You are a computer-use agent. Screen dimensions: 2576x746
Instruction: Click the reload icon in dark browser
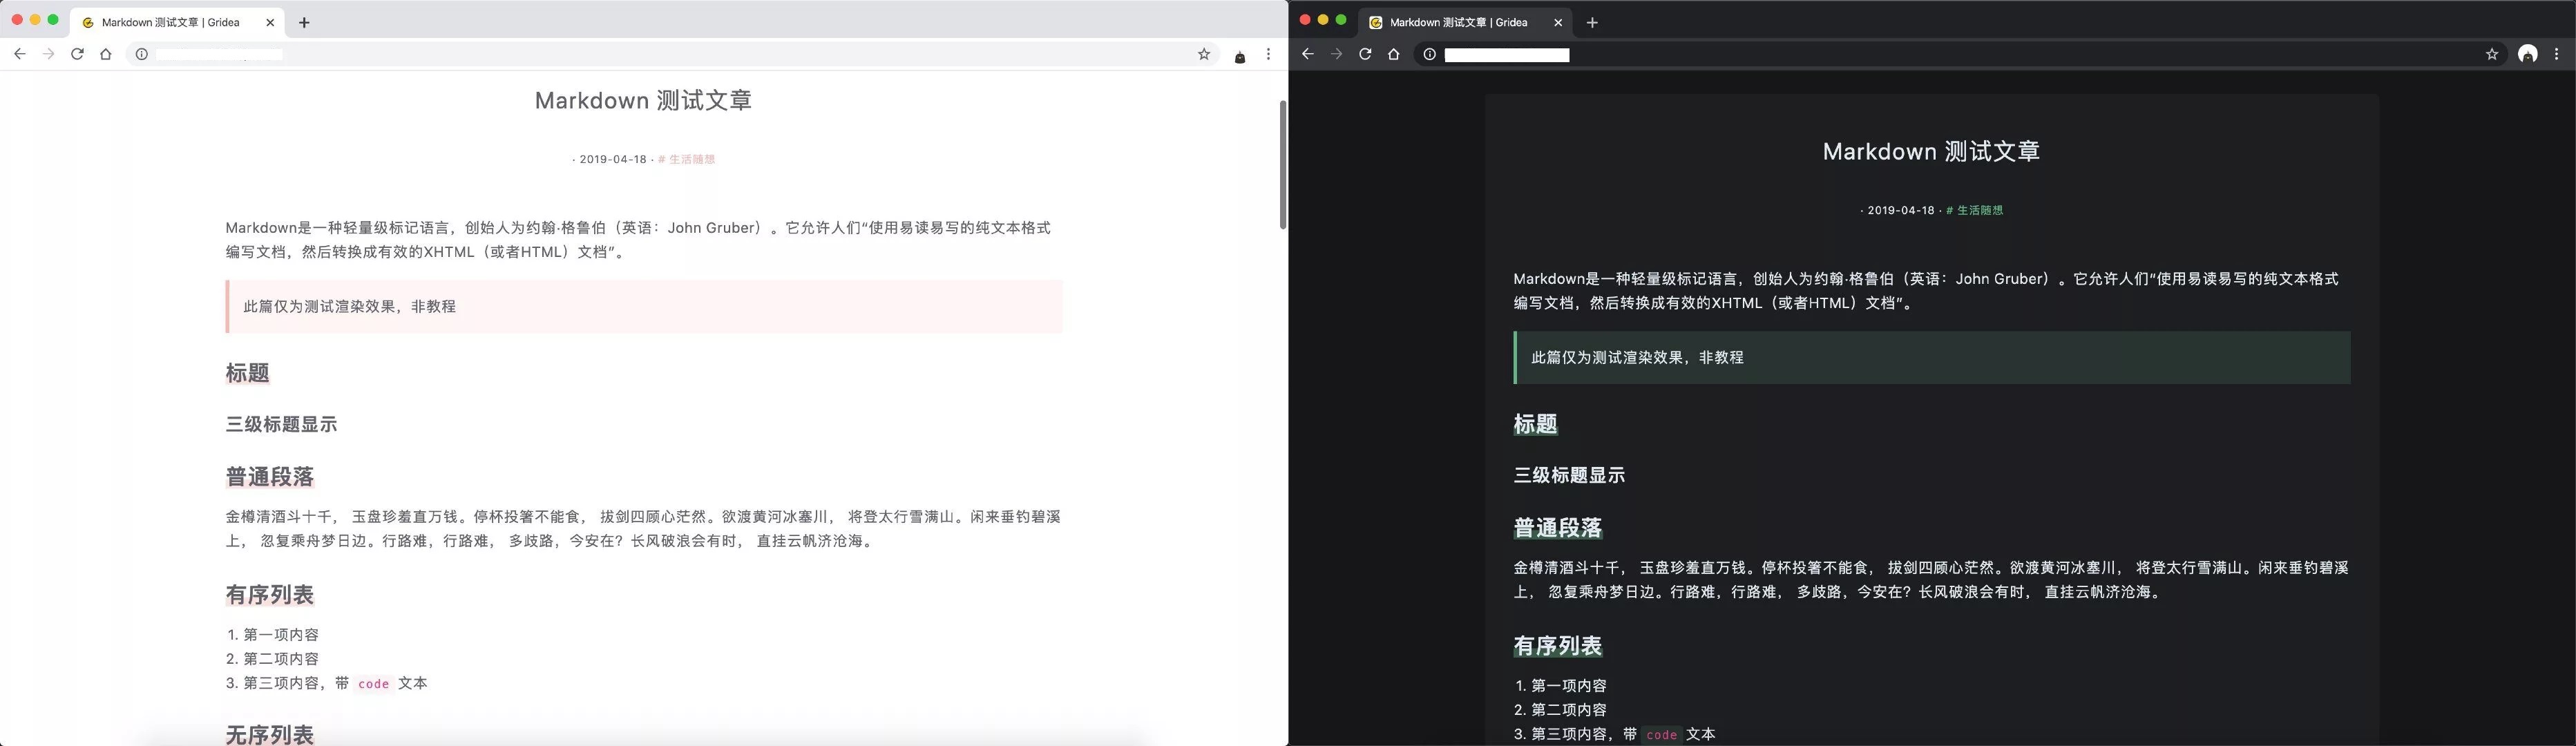pyautogui.click(x=1365, y=54)
